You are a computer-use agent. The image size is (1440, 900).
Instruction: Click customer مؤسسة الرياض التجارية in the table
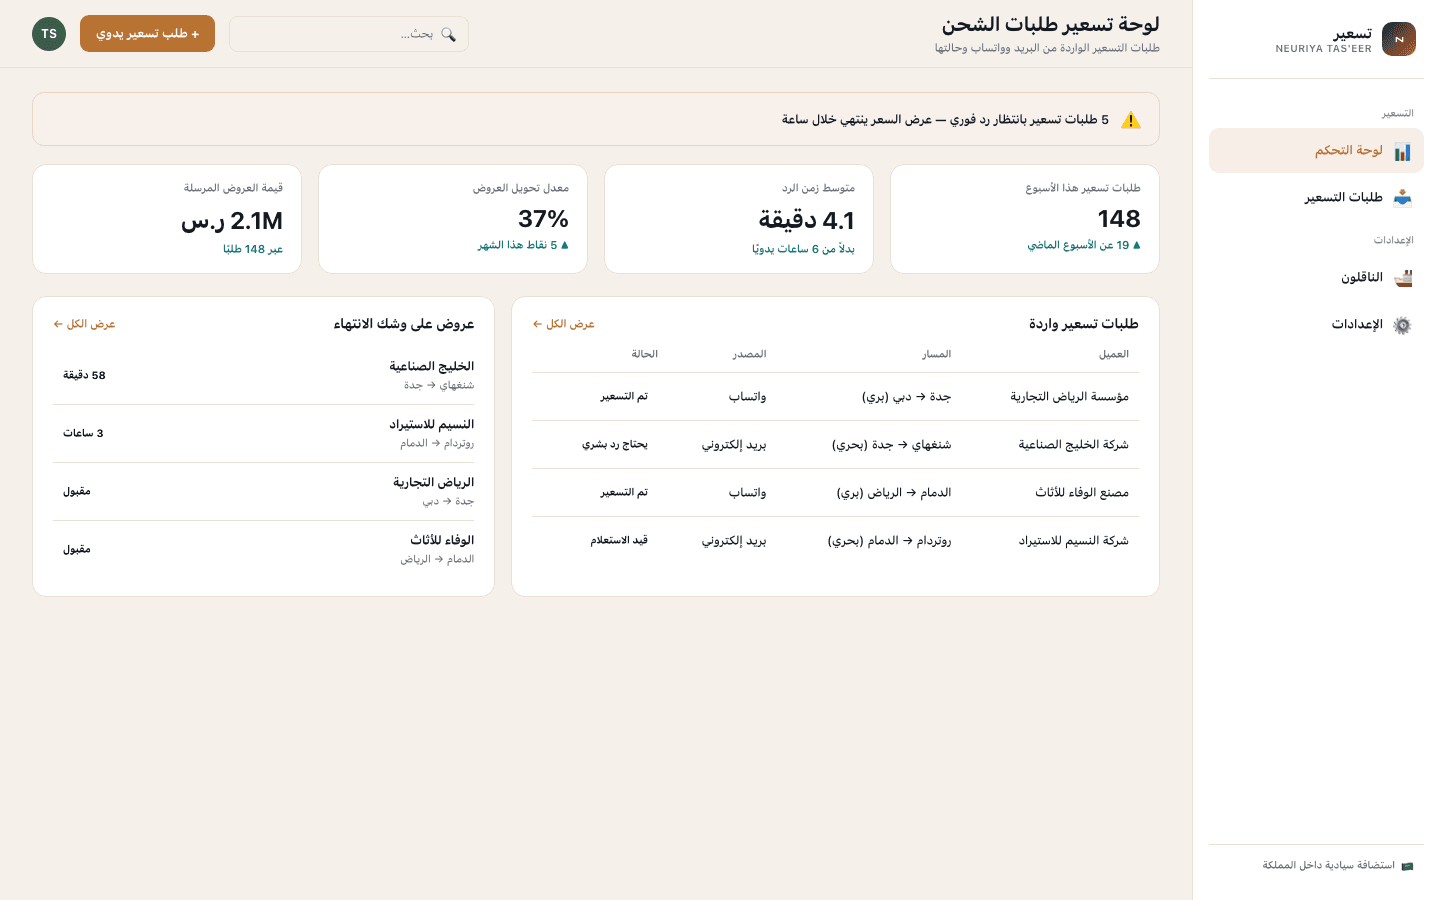pyautogui.click(x=1069, y=397)
